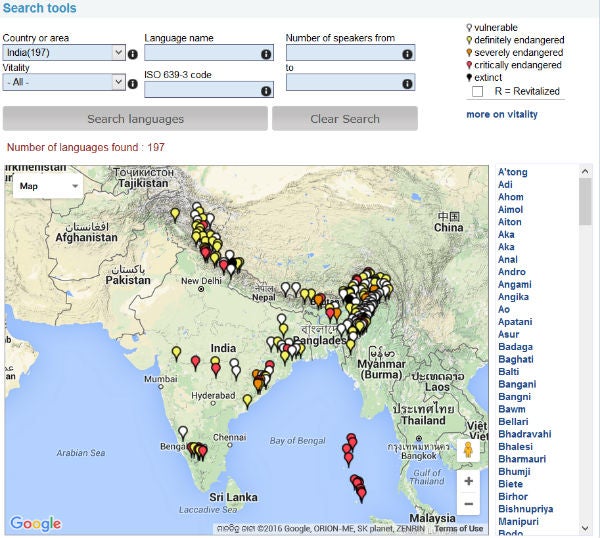This screenshot has height=538, width=600.
Task: Toggle the R = Revitalized checkbox
Action: click(478, 92)
